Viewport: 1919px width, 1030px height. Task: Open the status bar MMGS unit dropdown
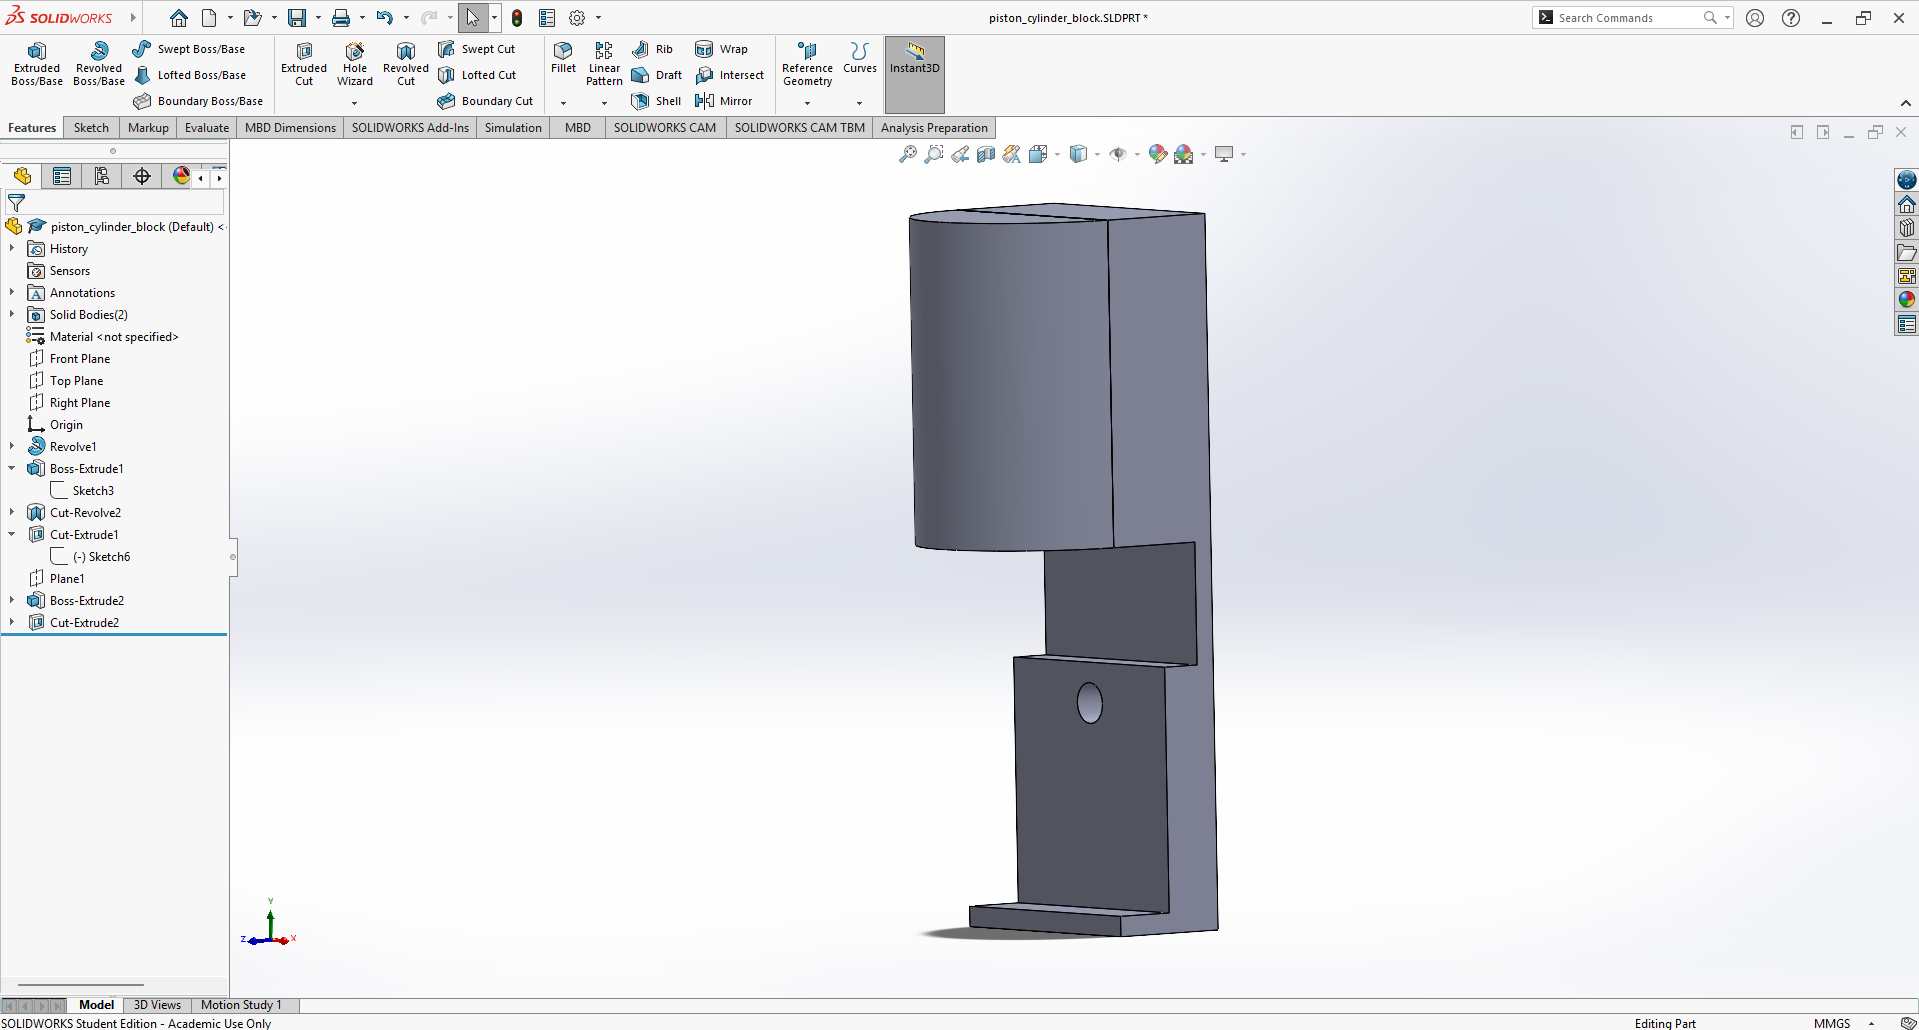coord(1871,1023)
